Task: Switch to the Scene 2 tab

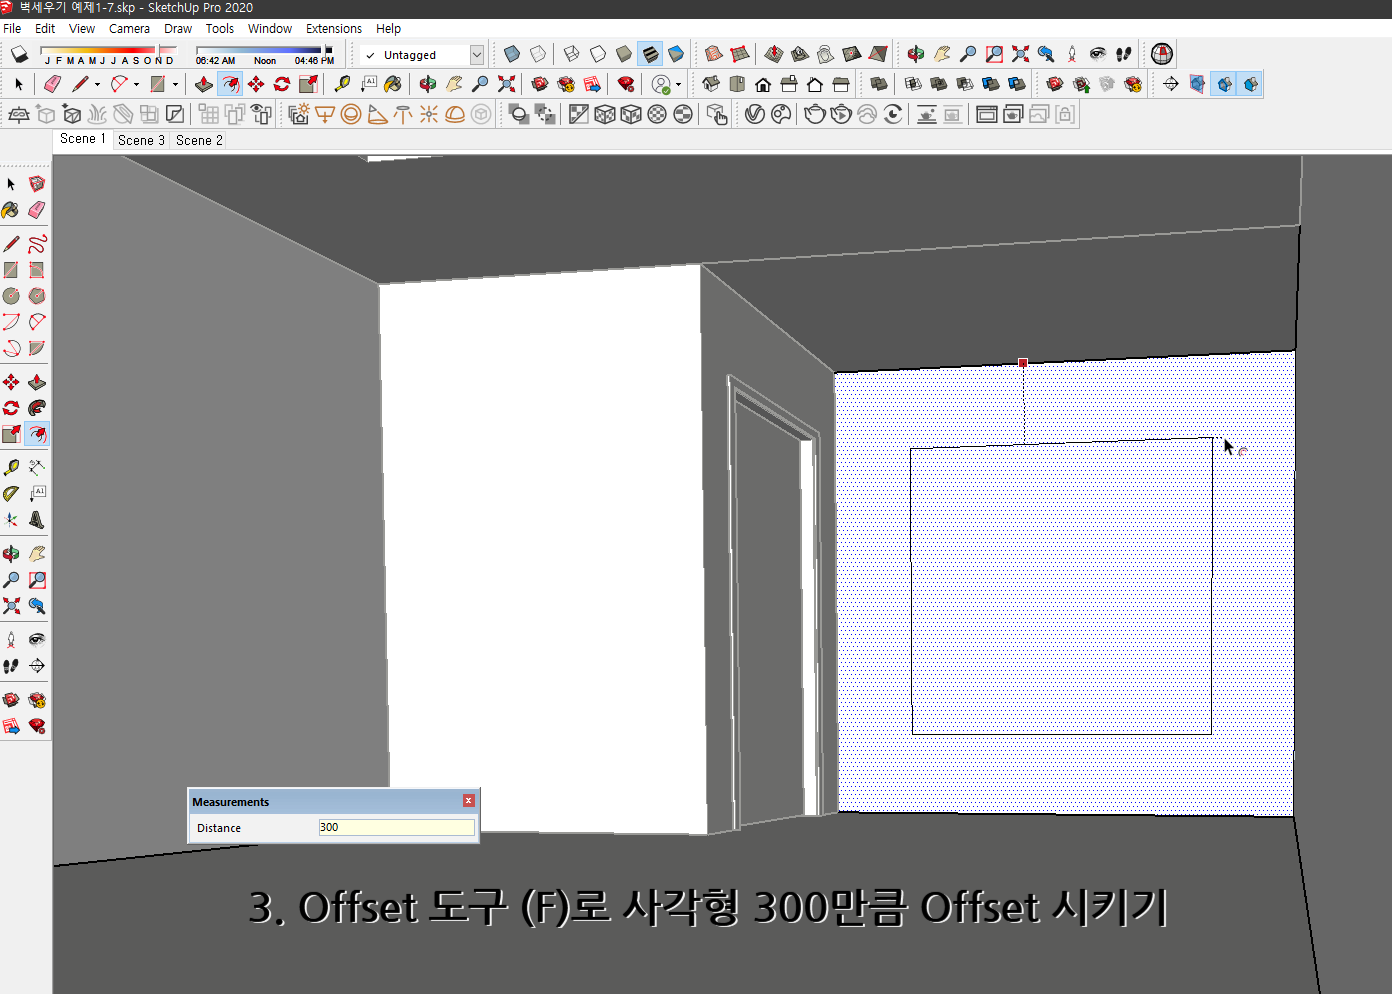Action: [x=198, y=140]
